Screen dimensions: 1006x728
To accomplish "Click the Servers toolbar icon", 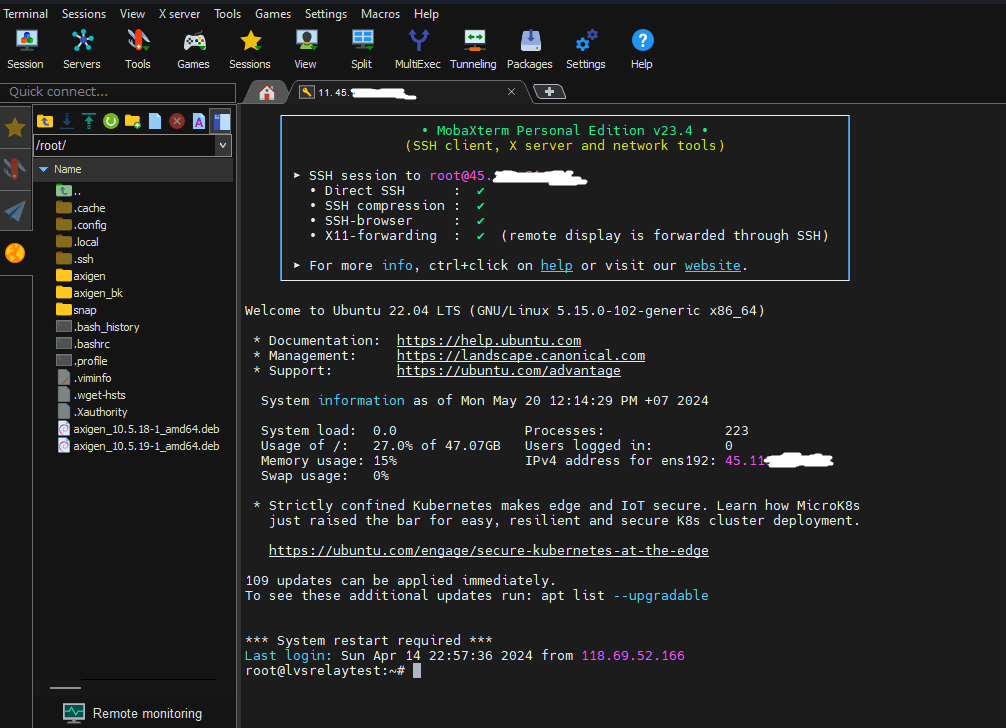I will (x=81, y=49).
